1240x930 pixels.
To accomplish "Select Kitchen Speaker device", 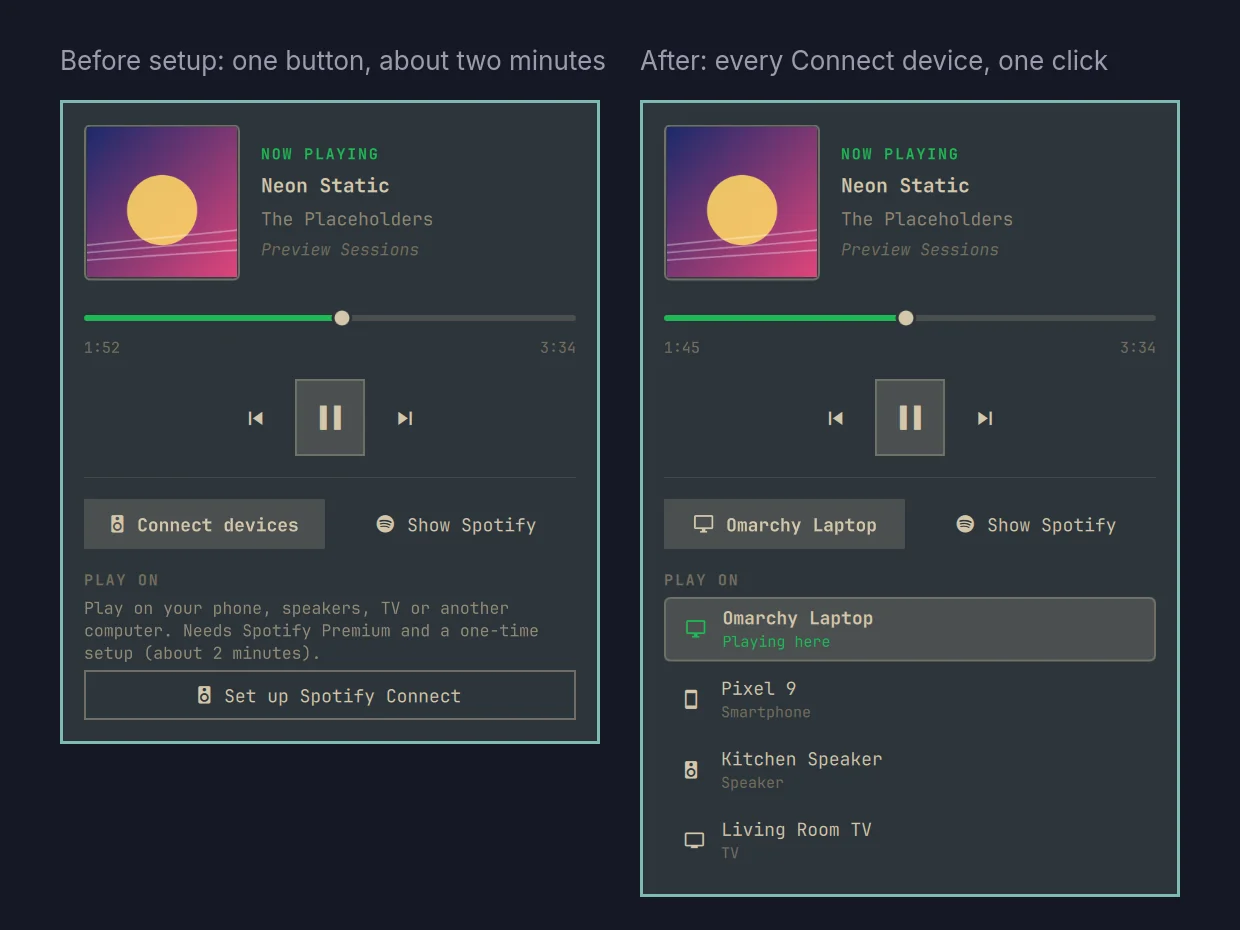I will (x=910, y=770).
